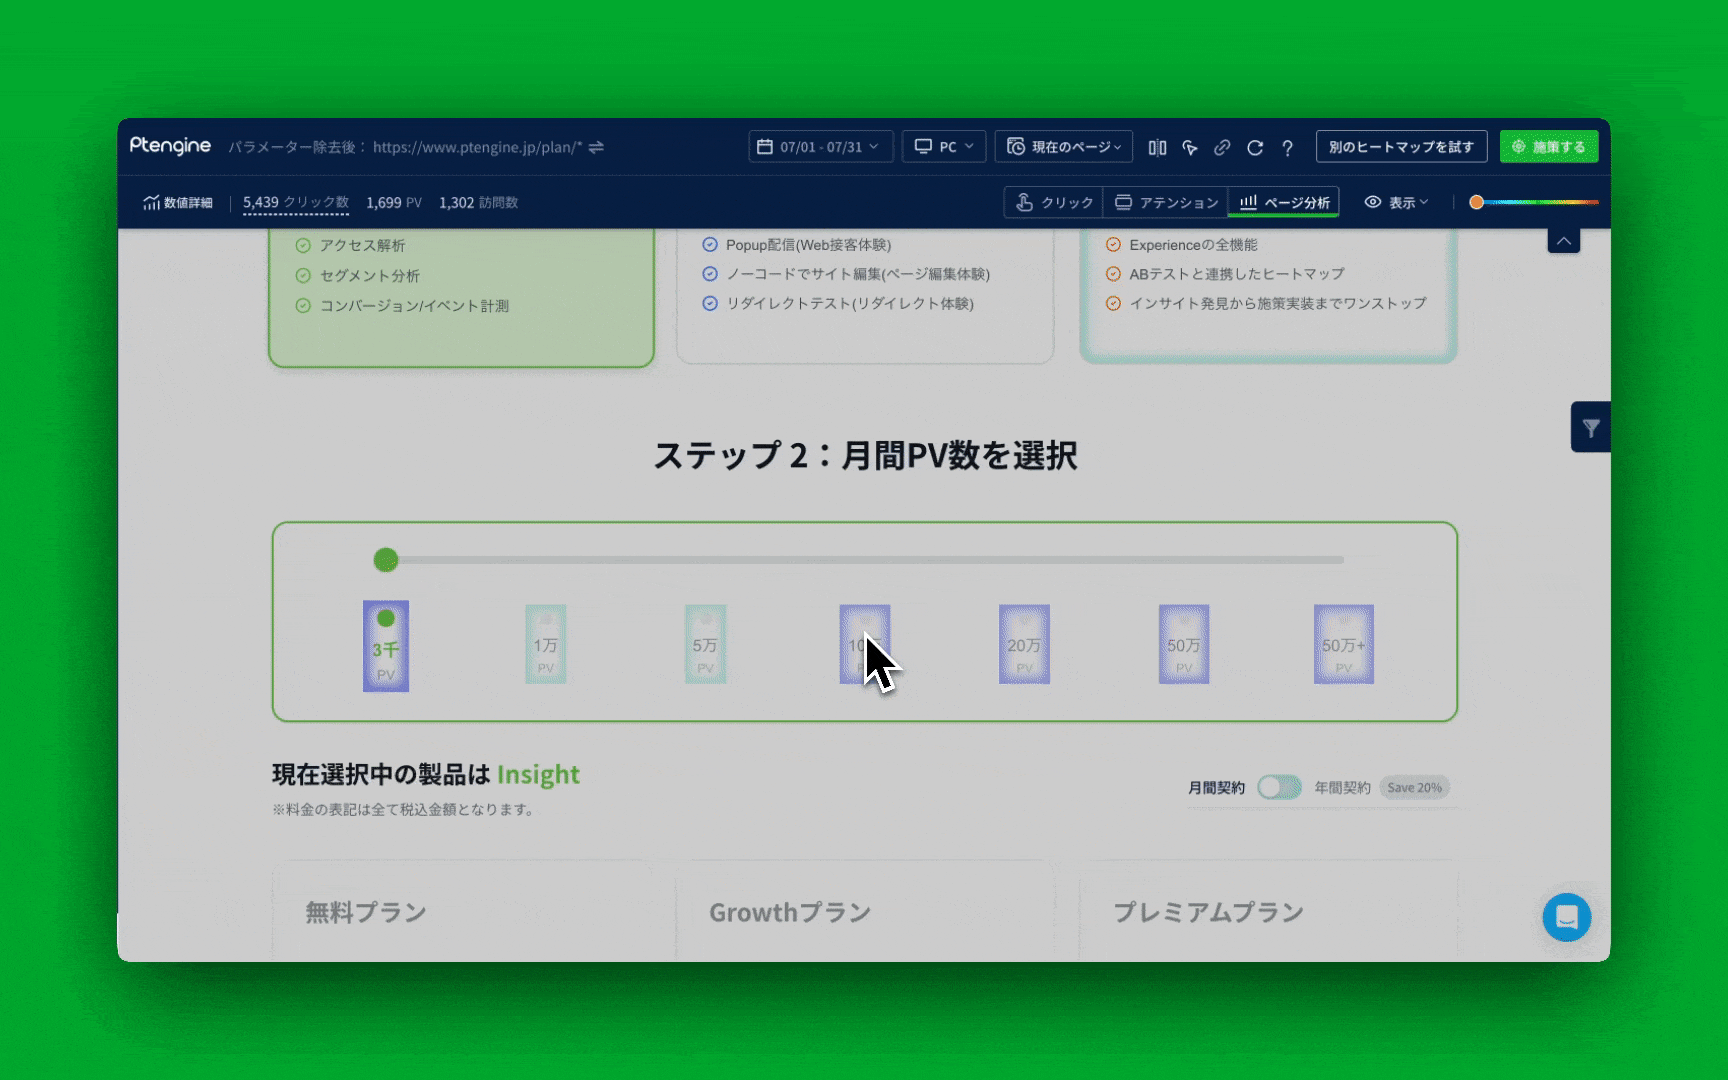Screen dimensions: 1728x1080
Task: Switch to the クリック tab
Action: click(x=1054, y=202)
